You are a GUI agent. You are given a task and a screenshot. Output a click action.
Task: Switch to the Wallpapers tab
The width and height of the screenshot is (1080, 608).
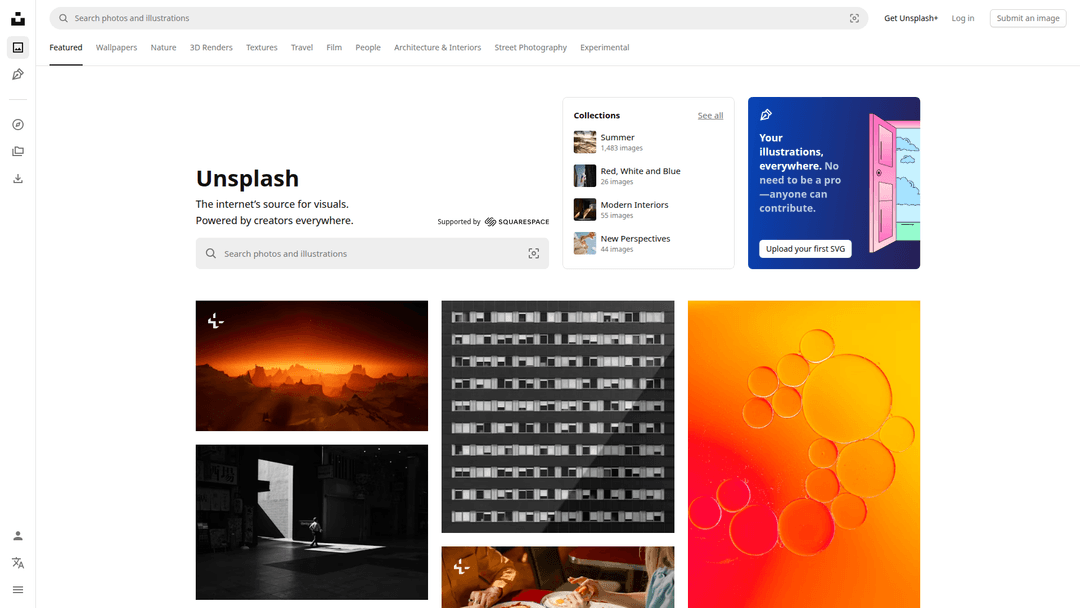tap(116, 48)
